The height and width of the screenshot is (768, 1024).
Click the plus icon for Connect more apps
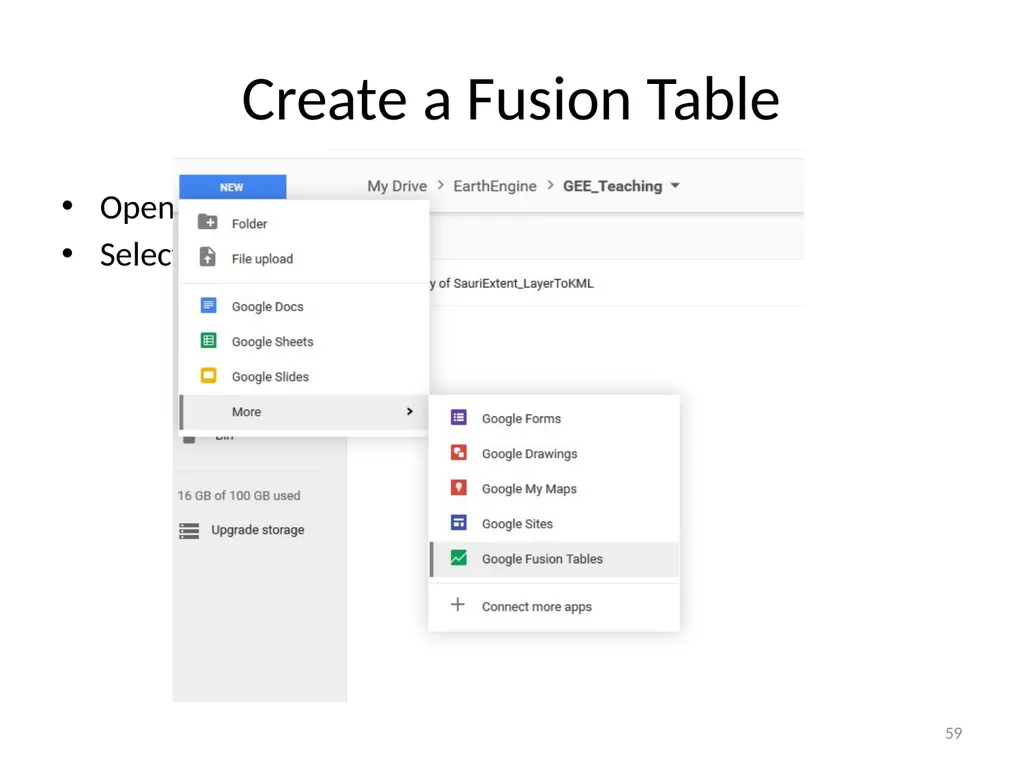pos(458,605)
